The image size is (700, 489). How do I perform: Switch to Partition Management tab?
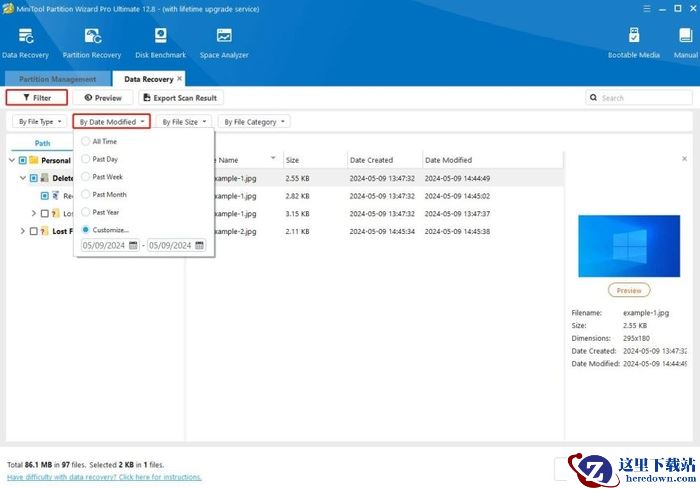57,79
